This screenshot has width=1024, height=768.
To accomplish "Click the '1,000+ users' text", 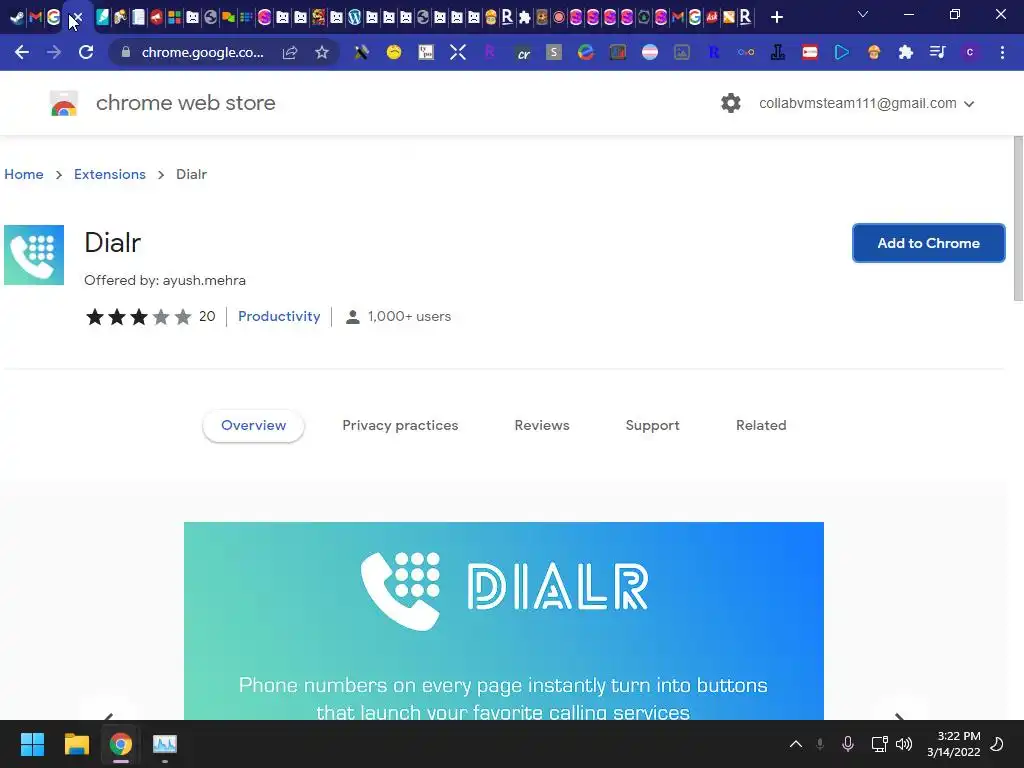I will (x=409, y=316).
